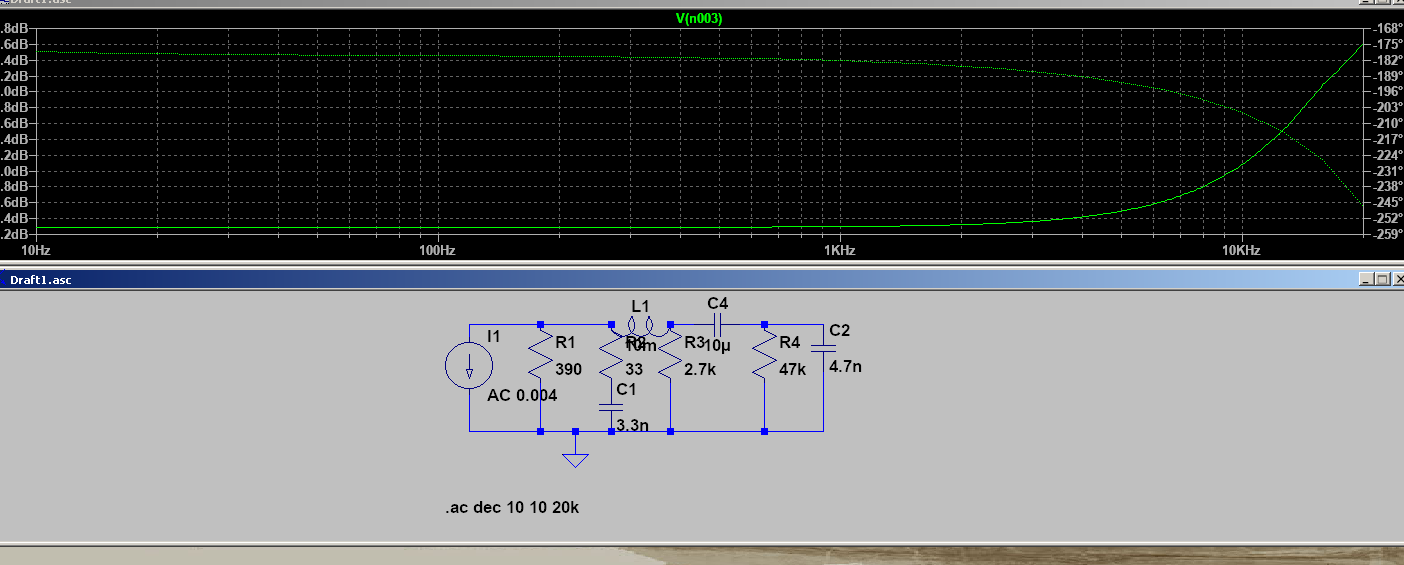Select the 33 ohm resistor symbol
The height and width of the screenshot is (565, 1404).
[x=610, y=355]
